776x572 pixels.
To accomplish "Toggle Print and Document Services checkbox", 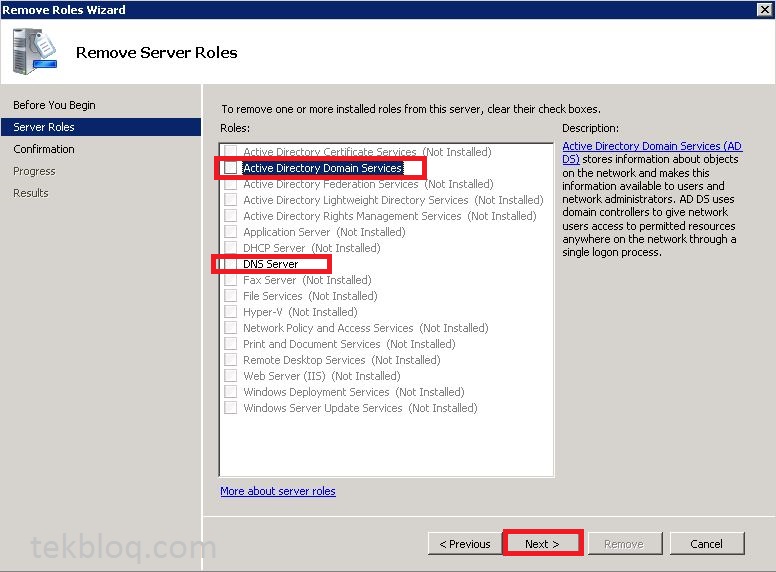I will click(x=231, y=343).
